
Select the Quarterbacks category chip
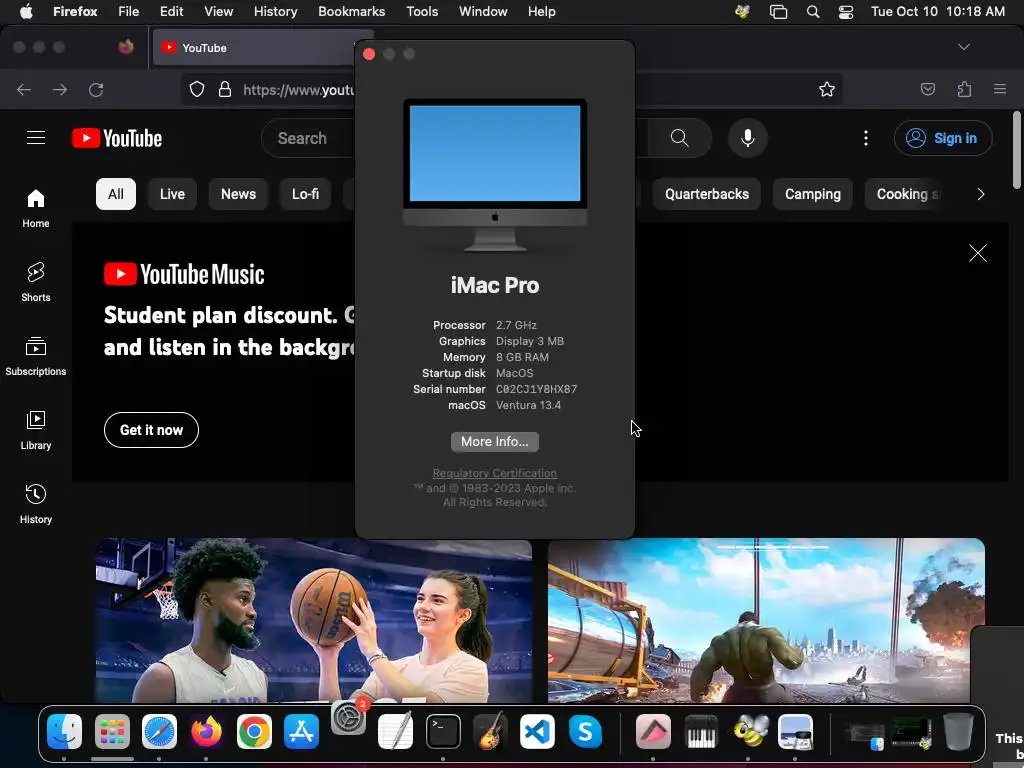tap(707, 194)
